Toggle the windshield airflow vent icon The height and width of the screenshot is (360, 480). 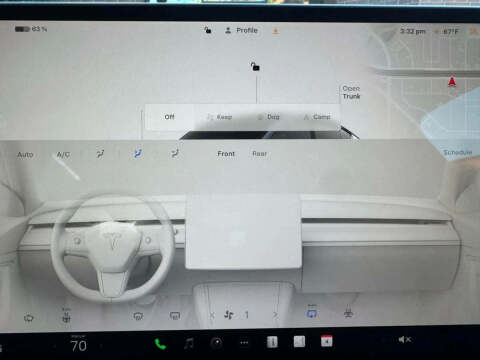[x=100, y=154]
